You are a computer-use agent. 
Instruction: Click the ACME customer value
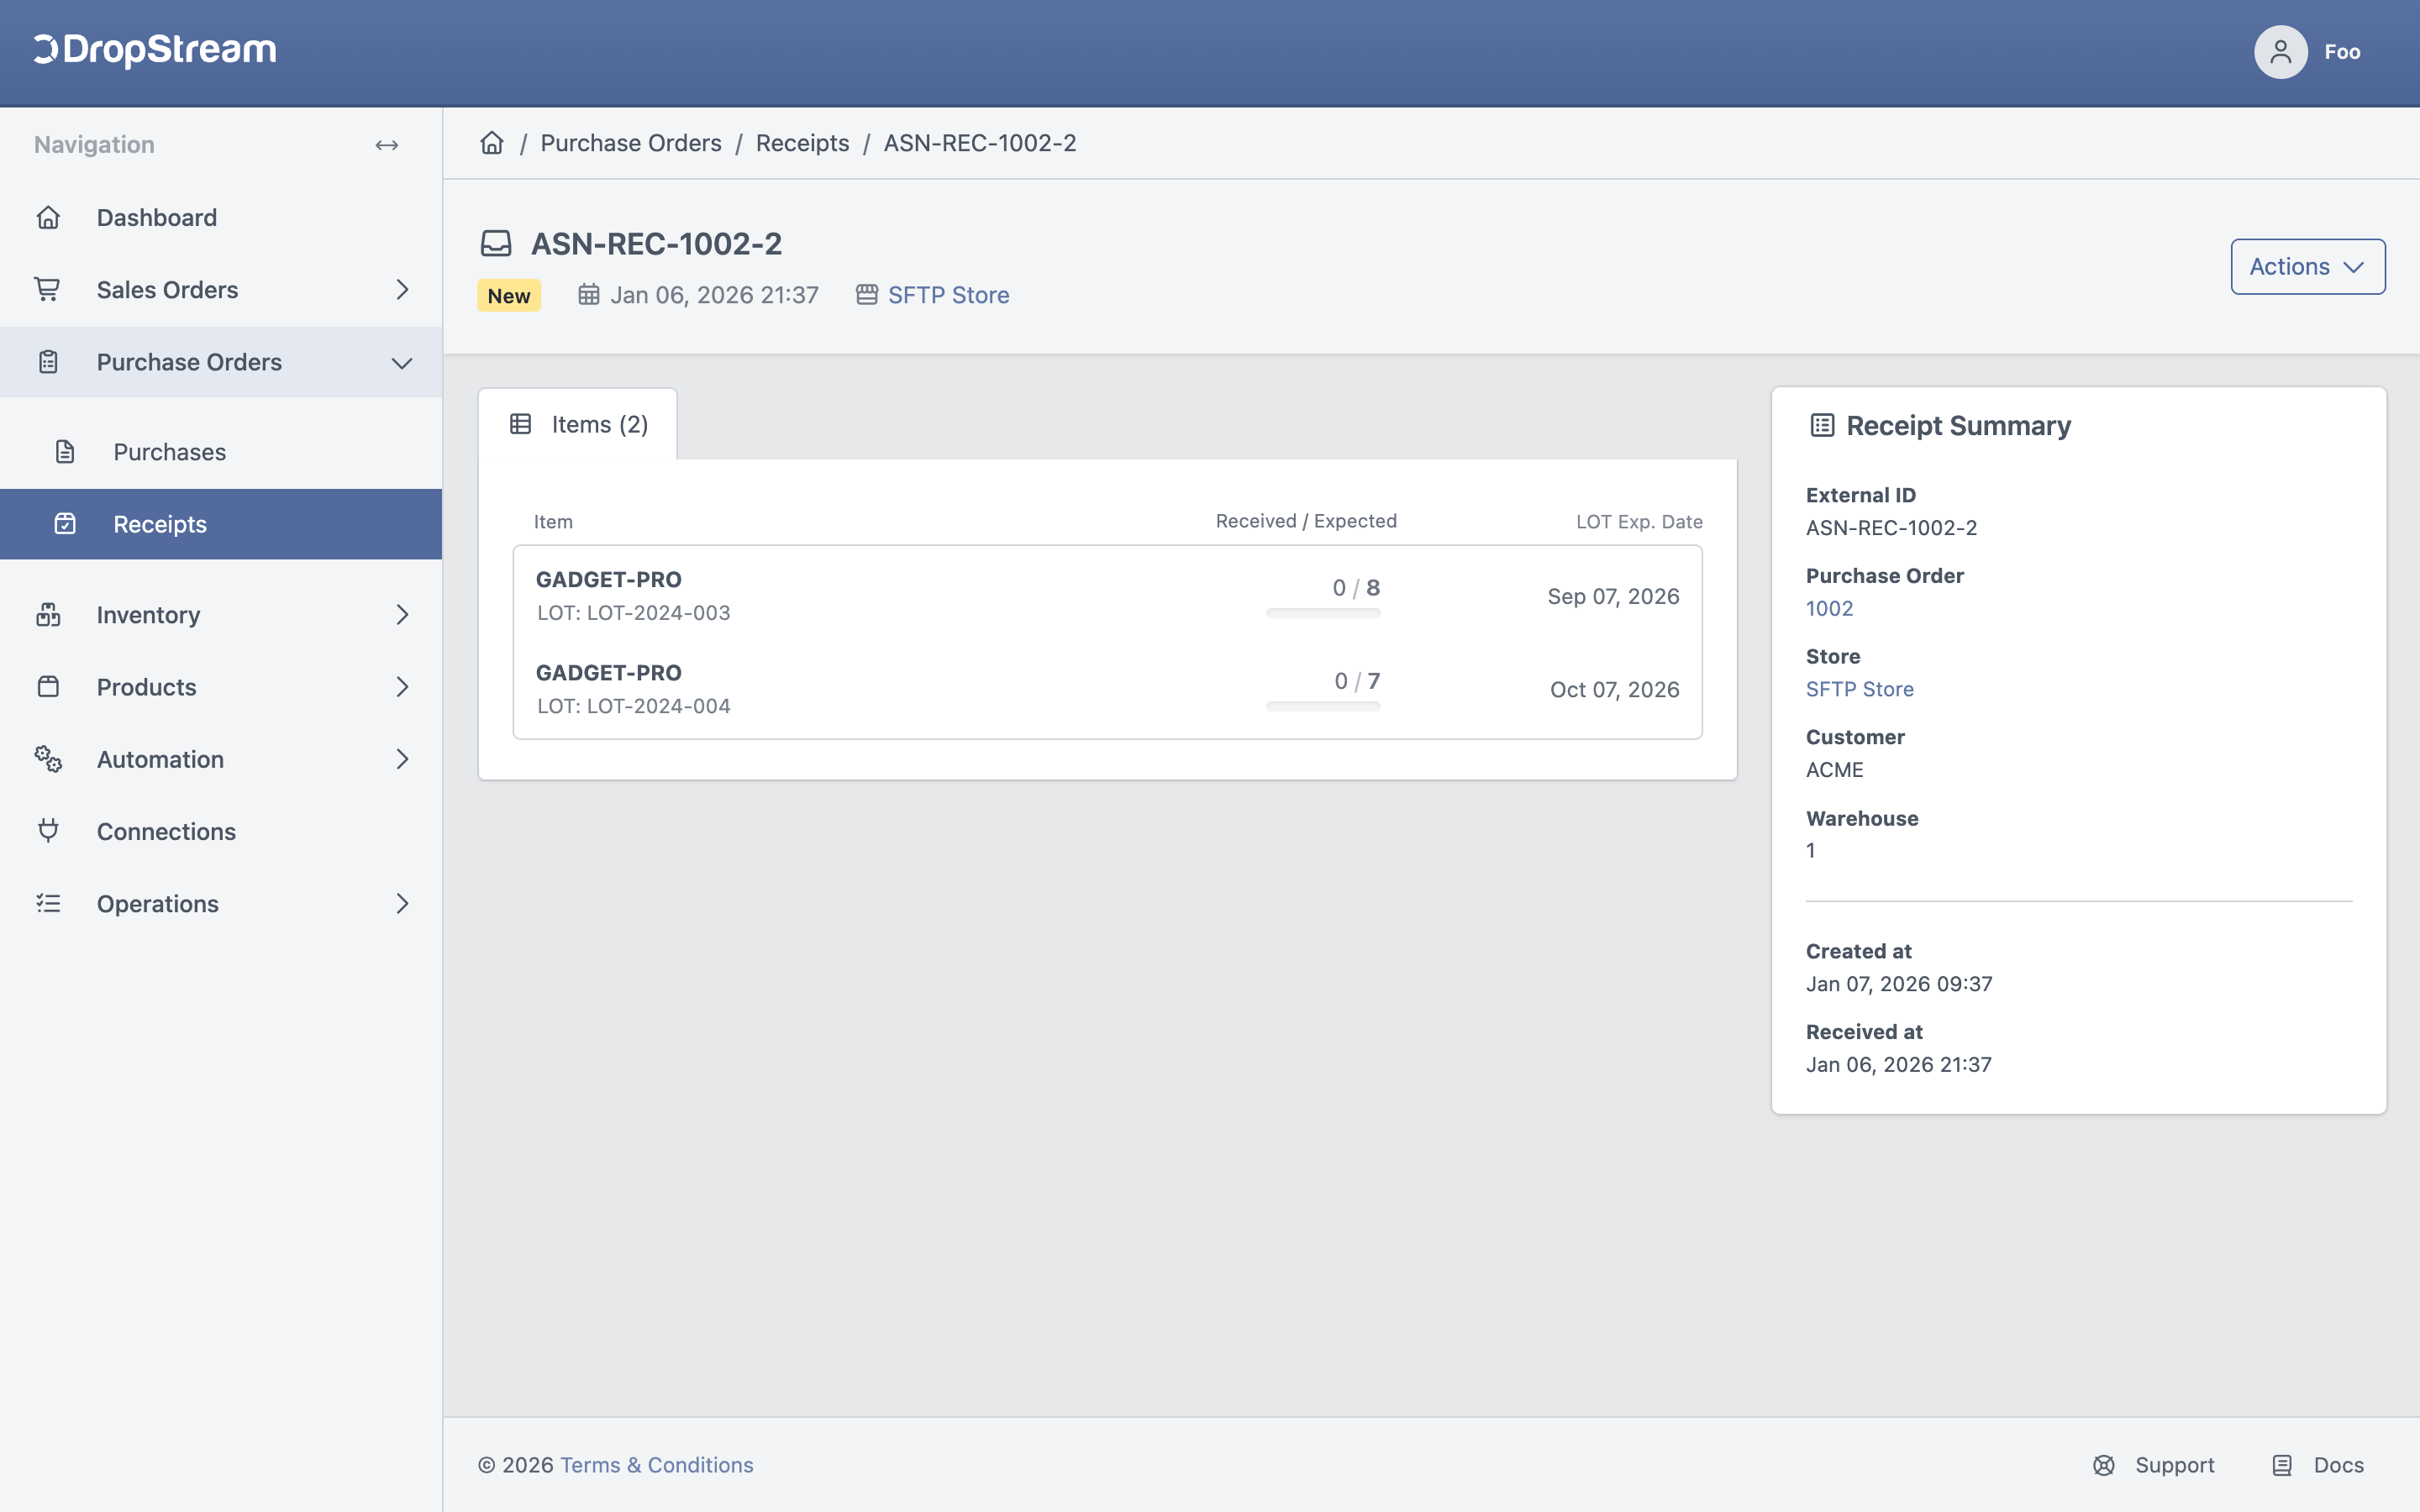tap(1834, 770)
